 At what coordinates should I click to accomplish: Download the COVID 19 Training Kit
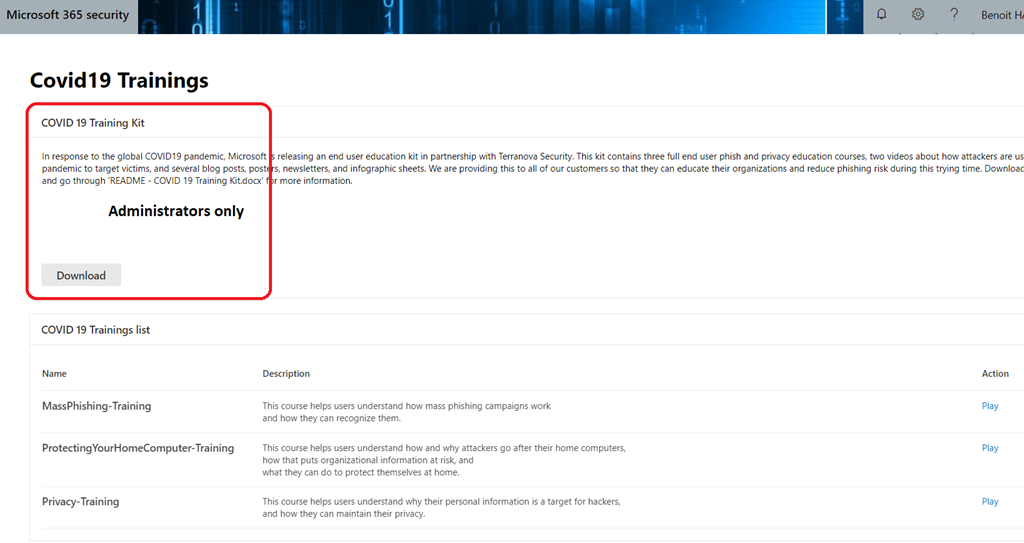(x=81, y=275)
